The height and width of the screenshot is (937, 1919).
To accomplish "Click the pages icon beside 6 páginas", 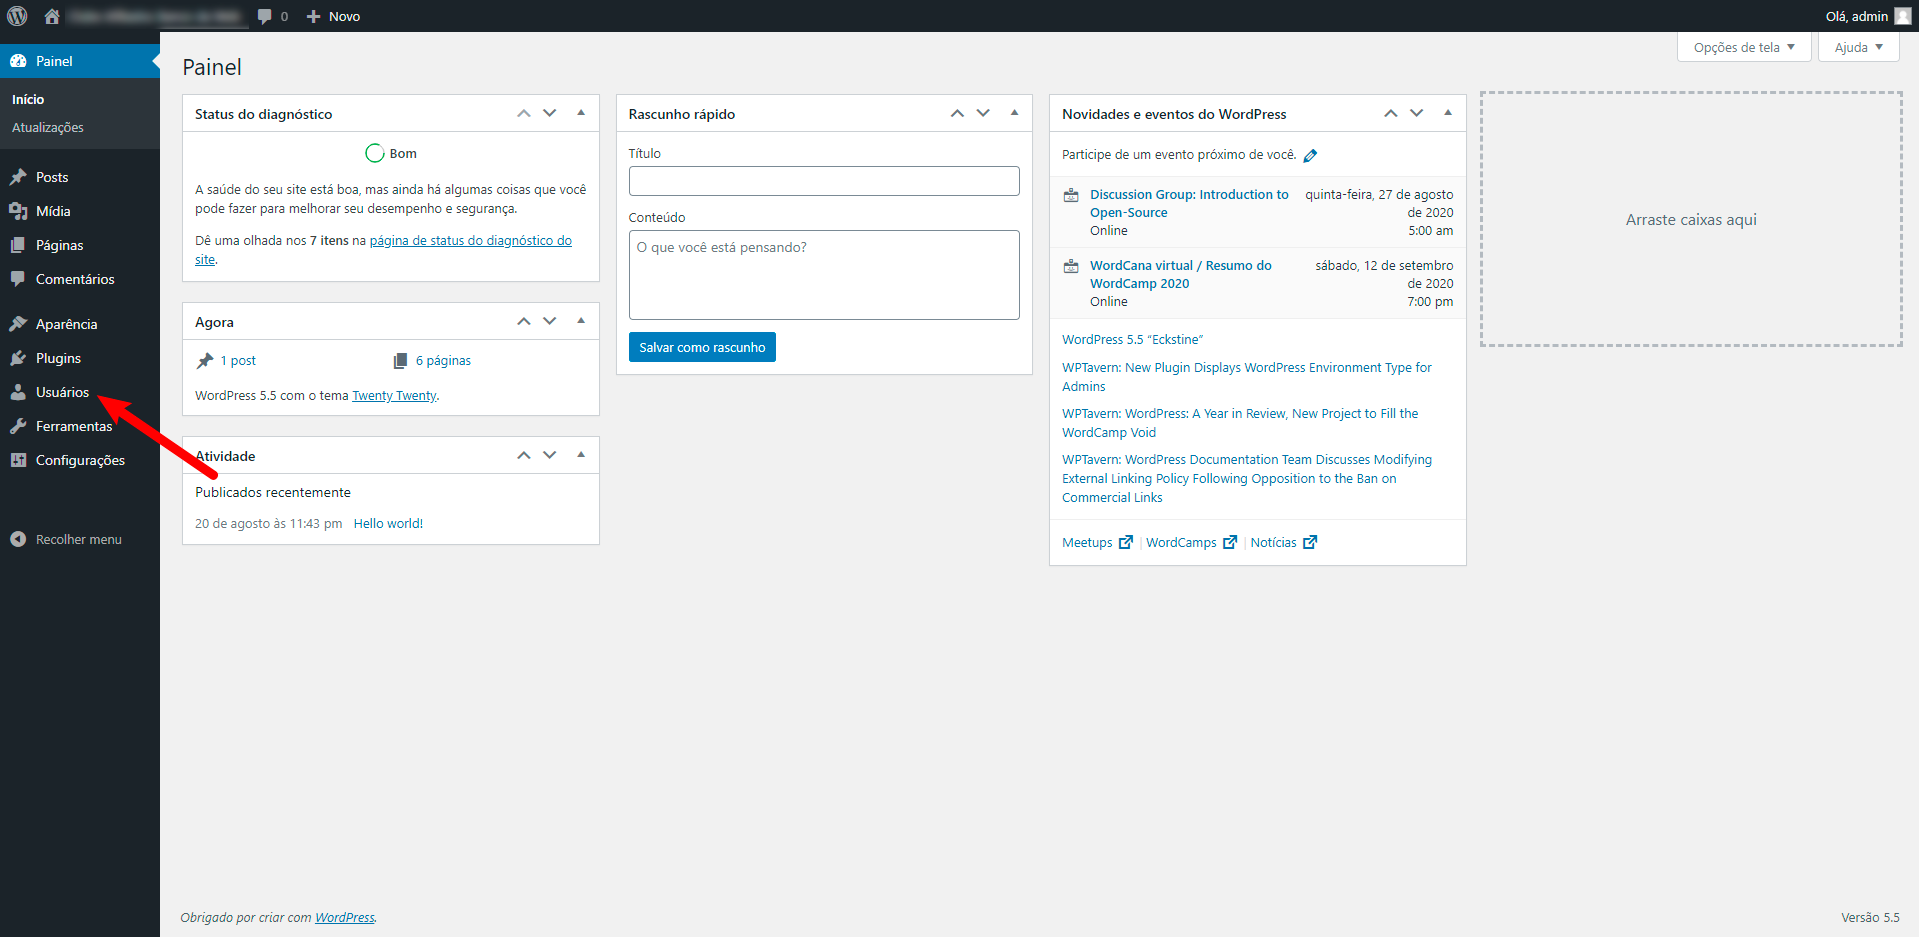I will tap(400, 360).
